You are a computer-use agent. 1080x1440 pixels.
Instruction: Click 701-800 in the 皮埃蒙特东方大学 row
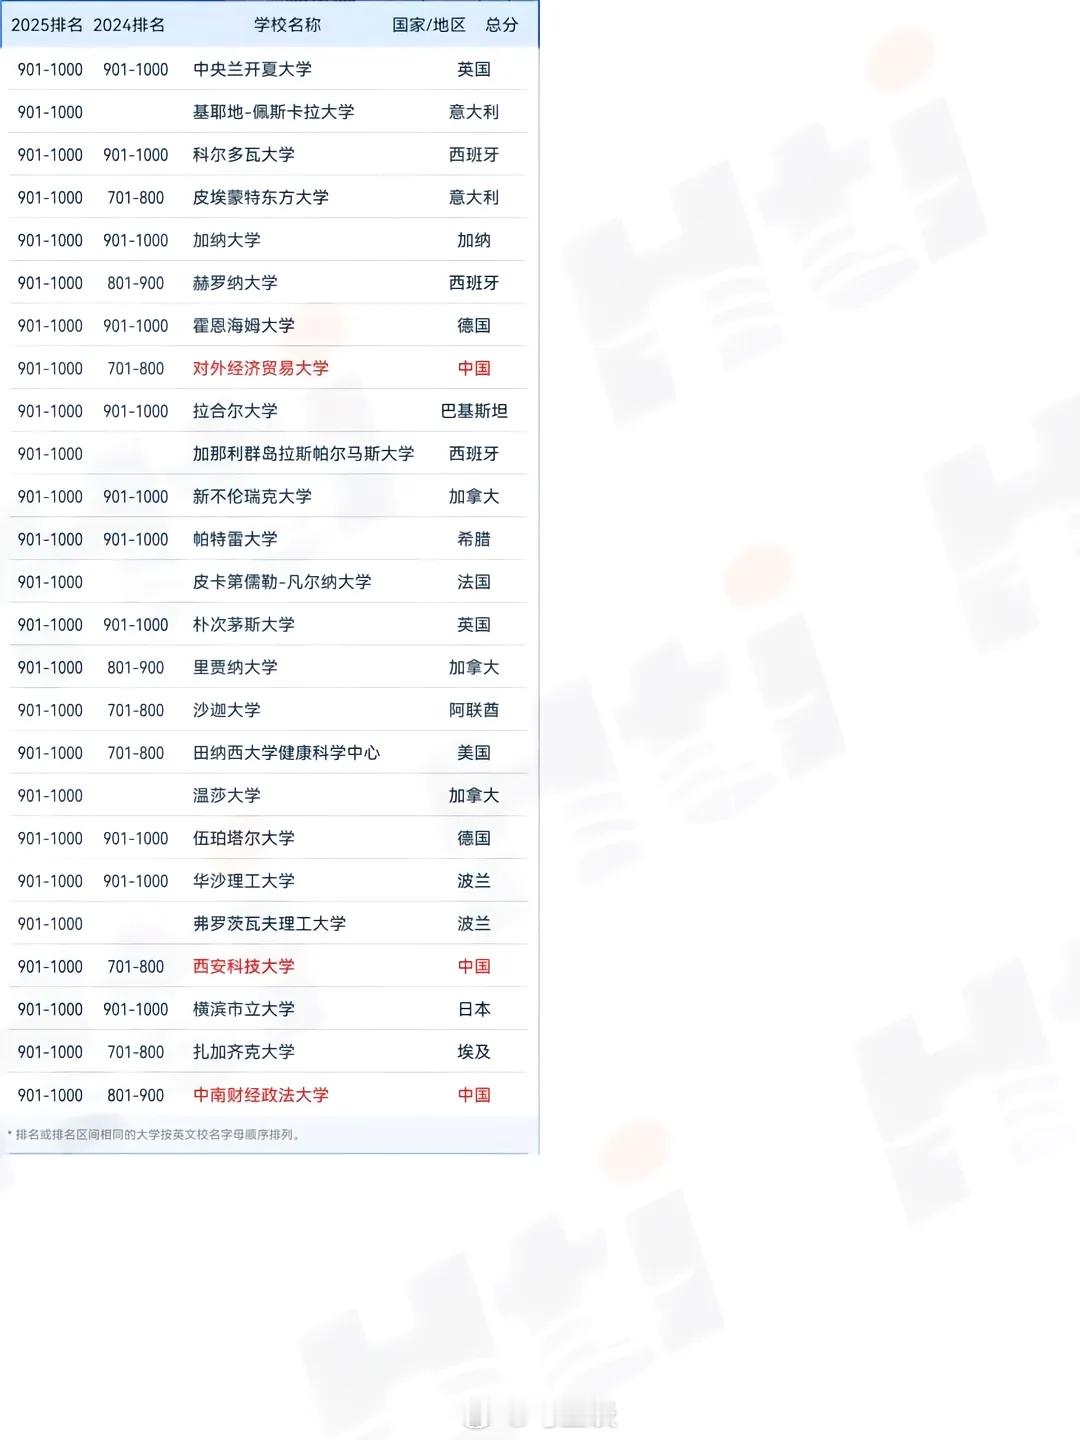point(136,198)
